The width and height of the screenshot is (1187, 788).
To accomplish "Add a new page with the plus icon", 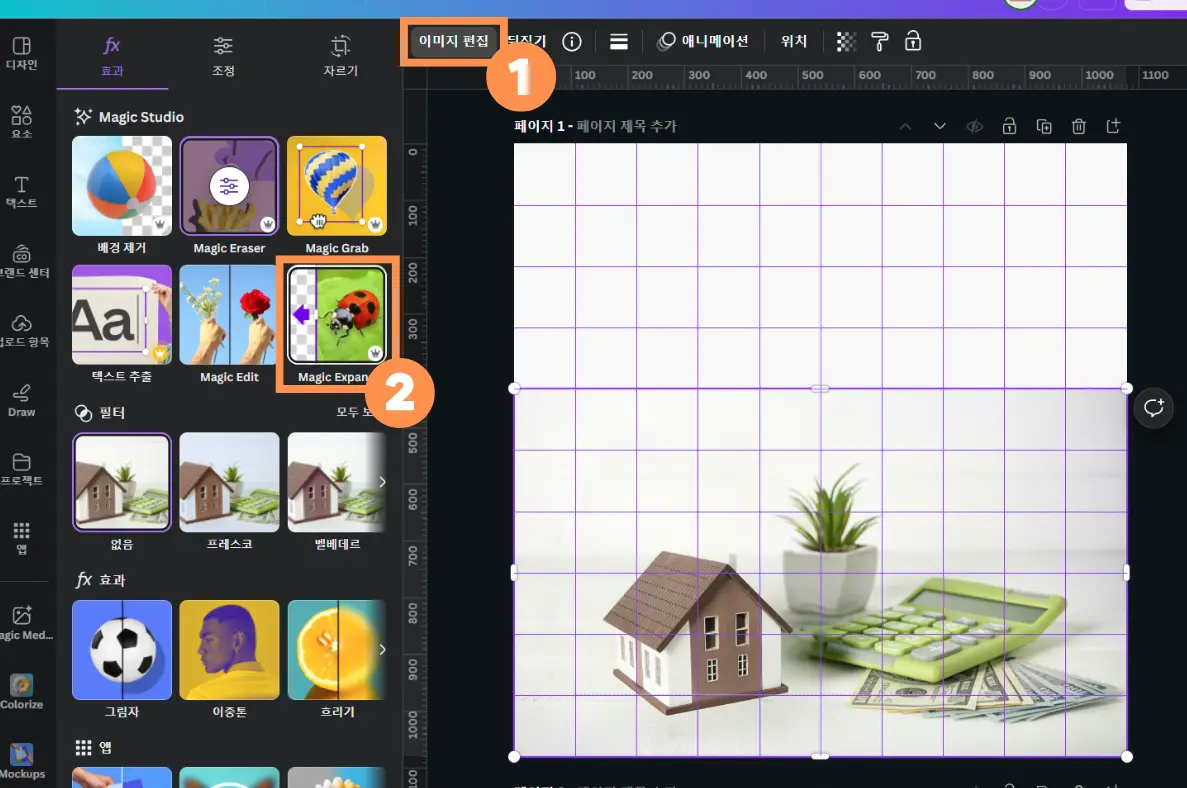I will tap(1114, 126).
